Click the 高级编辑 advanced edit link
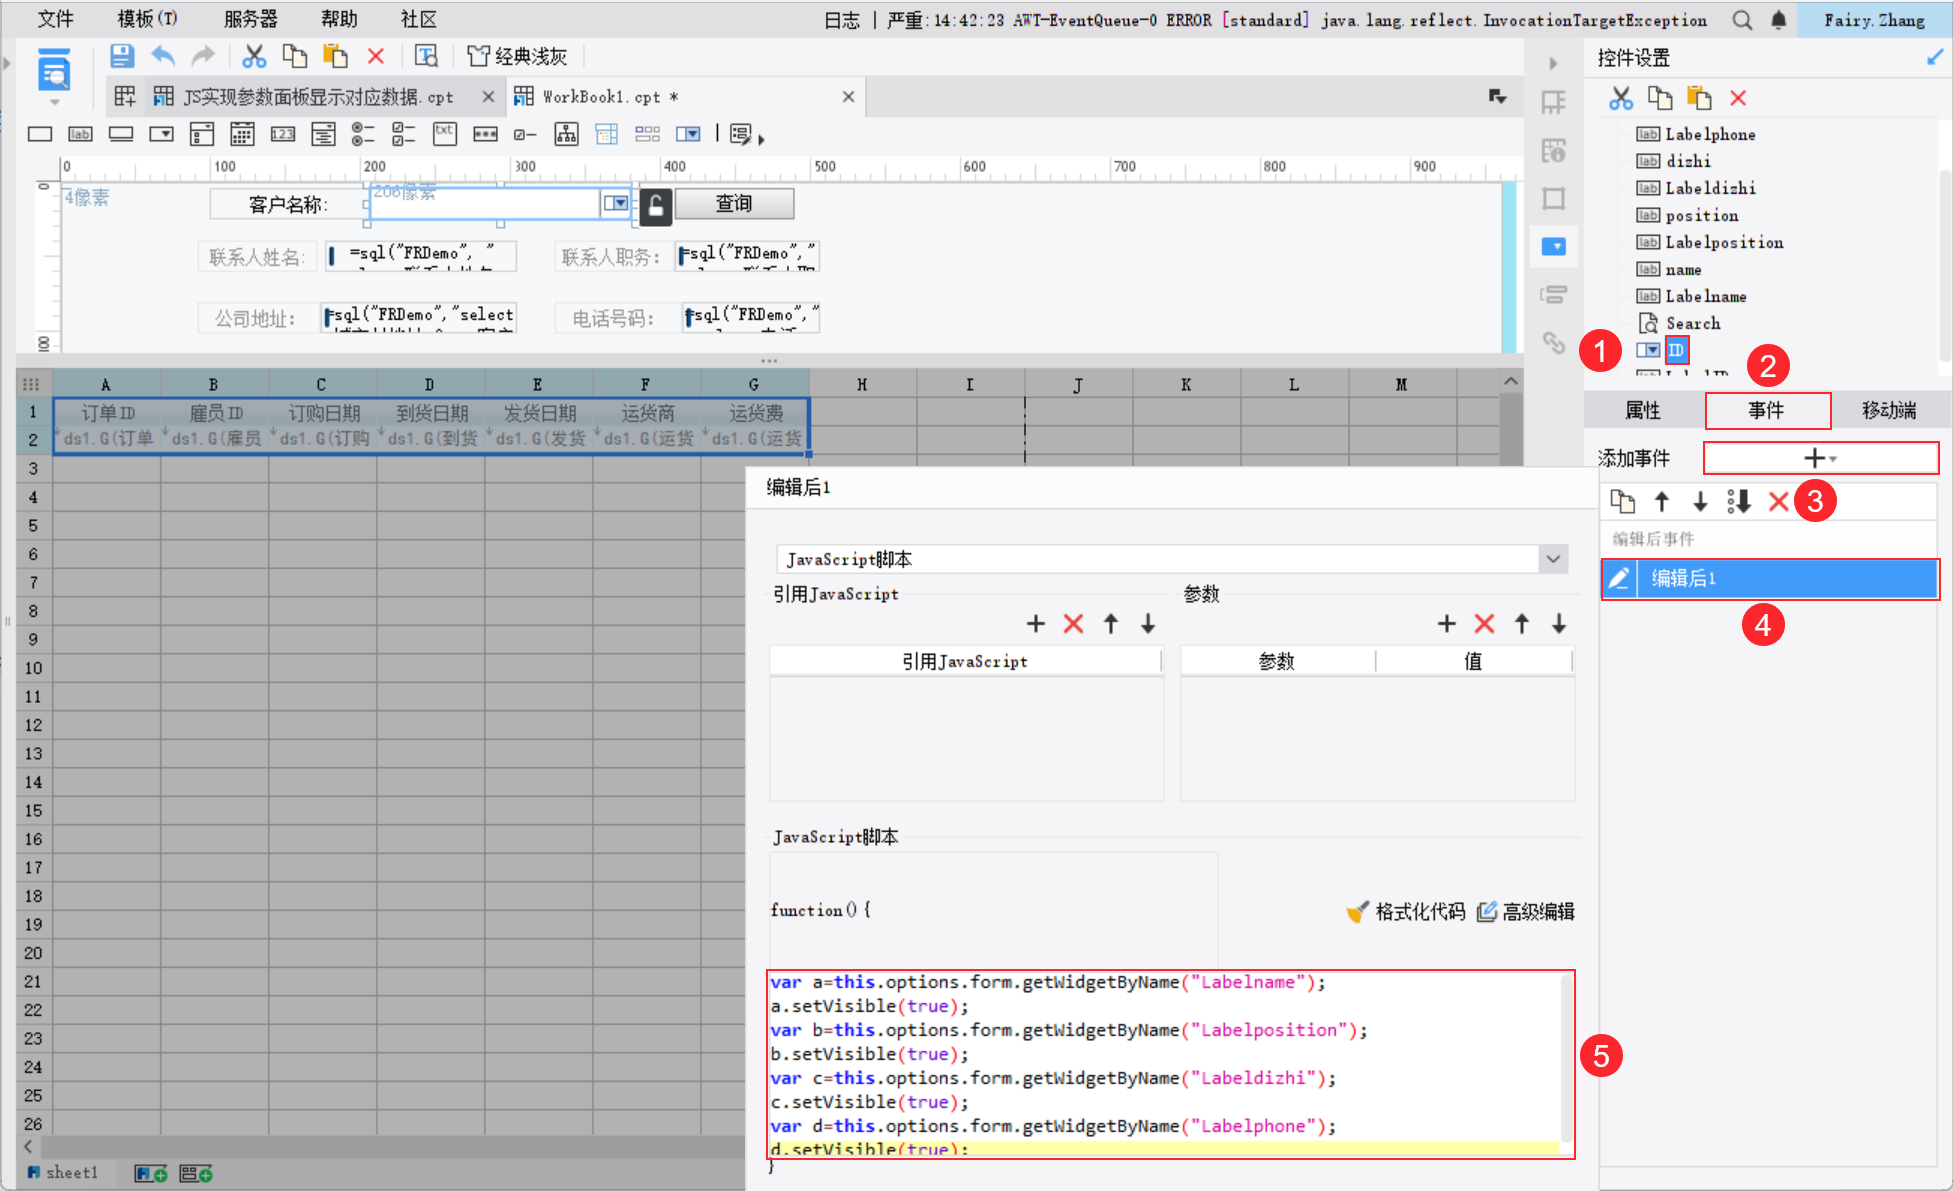1953x1191 pixels. (x=1527, y=911)
